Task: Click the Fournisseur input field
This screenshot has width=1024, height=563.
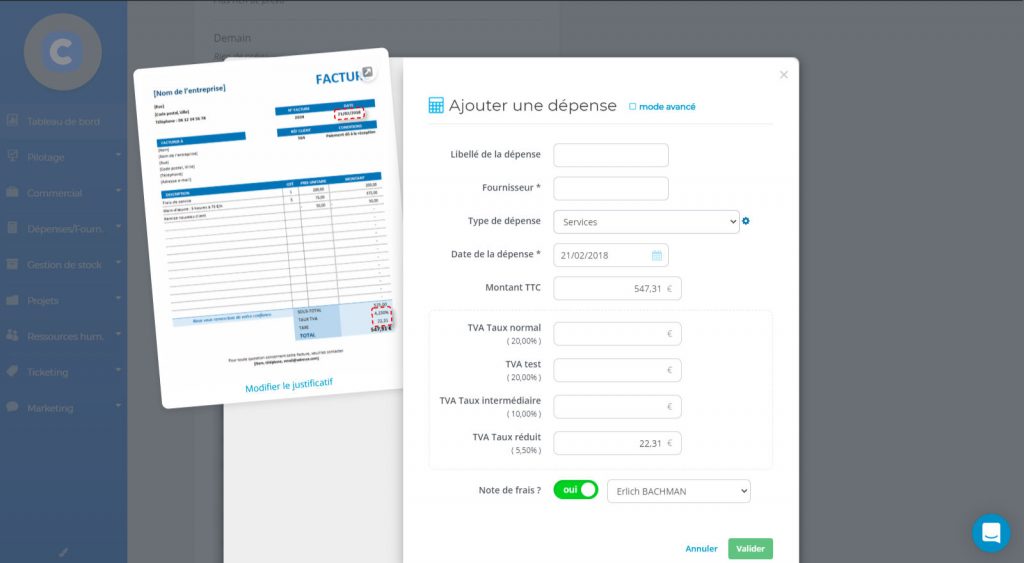Action: [x=610, y=188]
